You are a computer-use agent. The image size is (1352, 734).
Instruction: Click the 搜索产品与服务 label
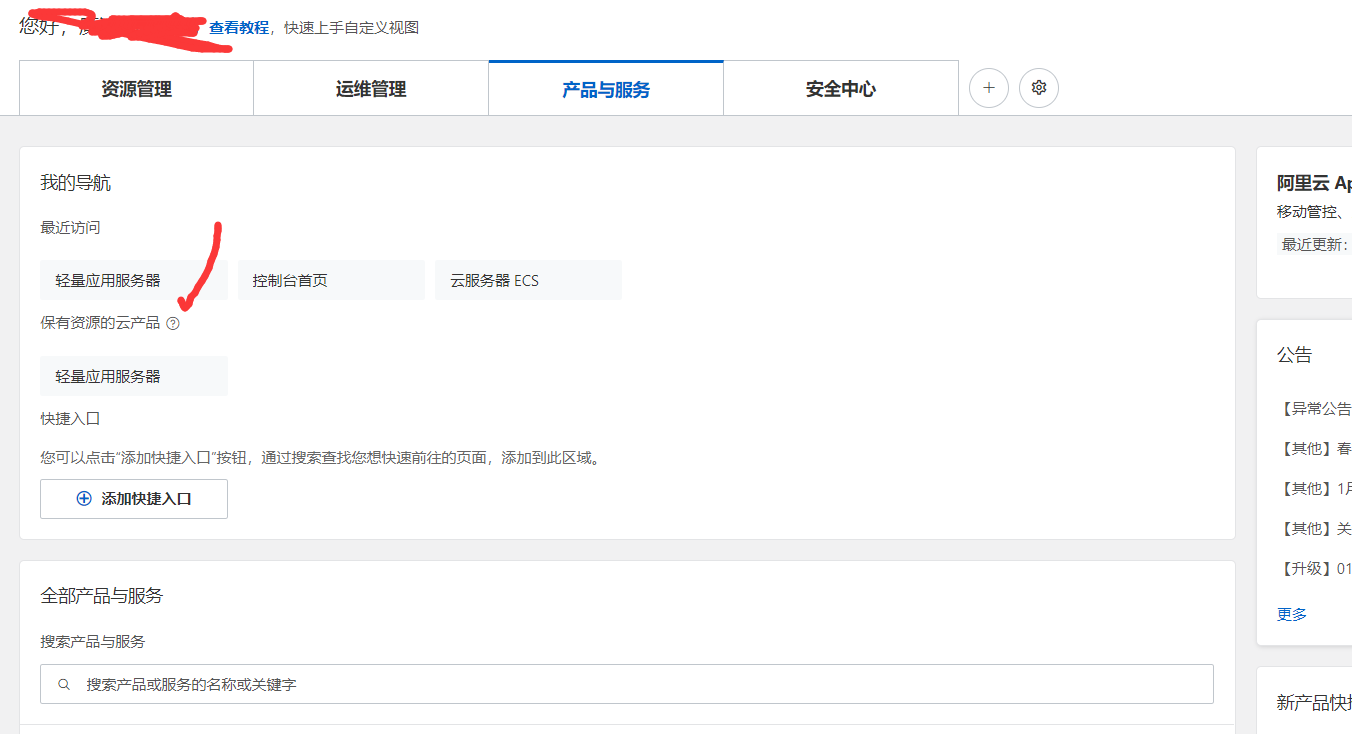pos(93,642)
